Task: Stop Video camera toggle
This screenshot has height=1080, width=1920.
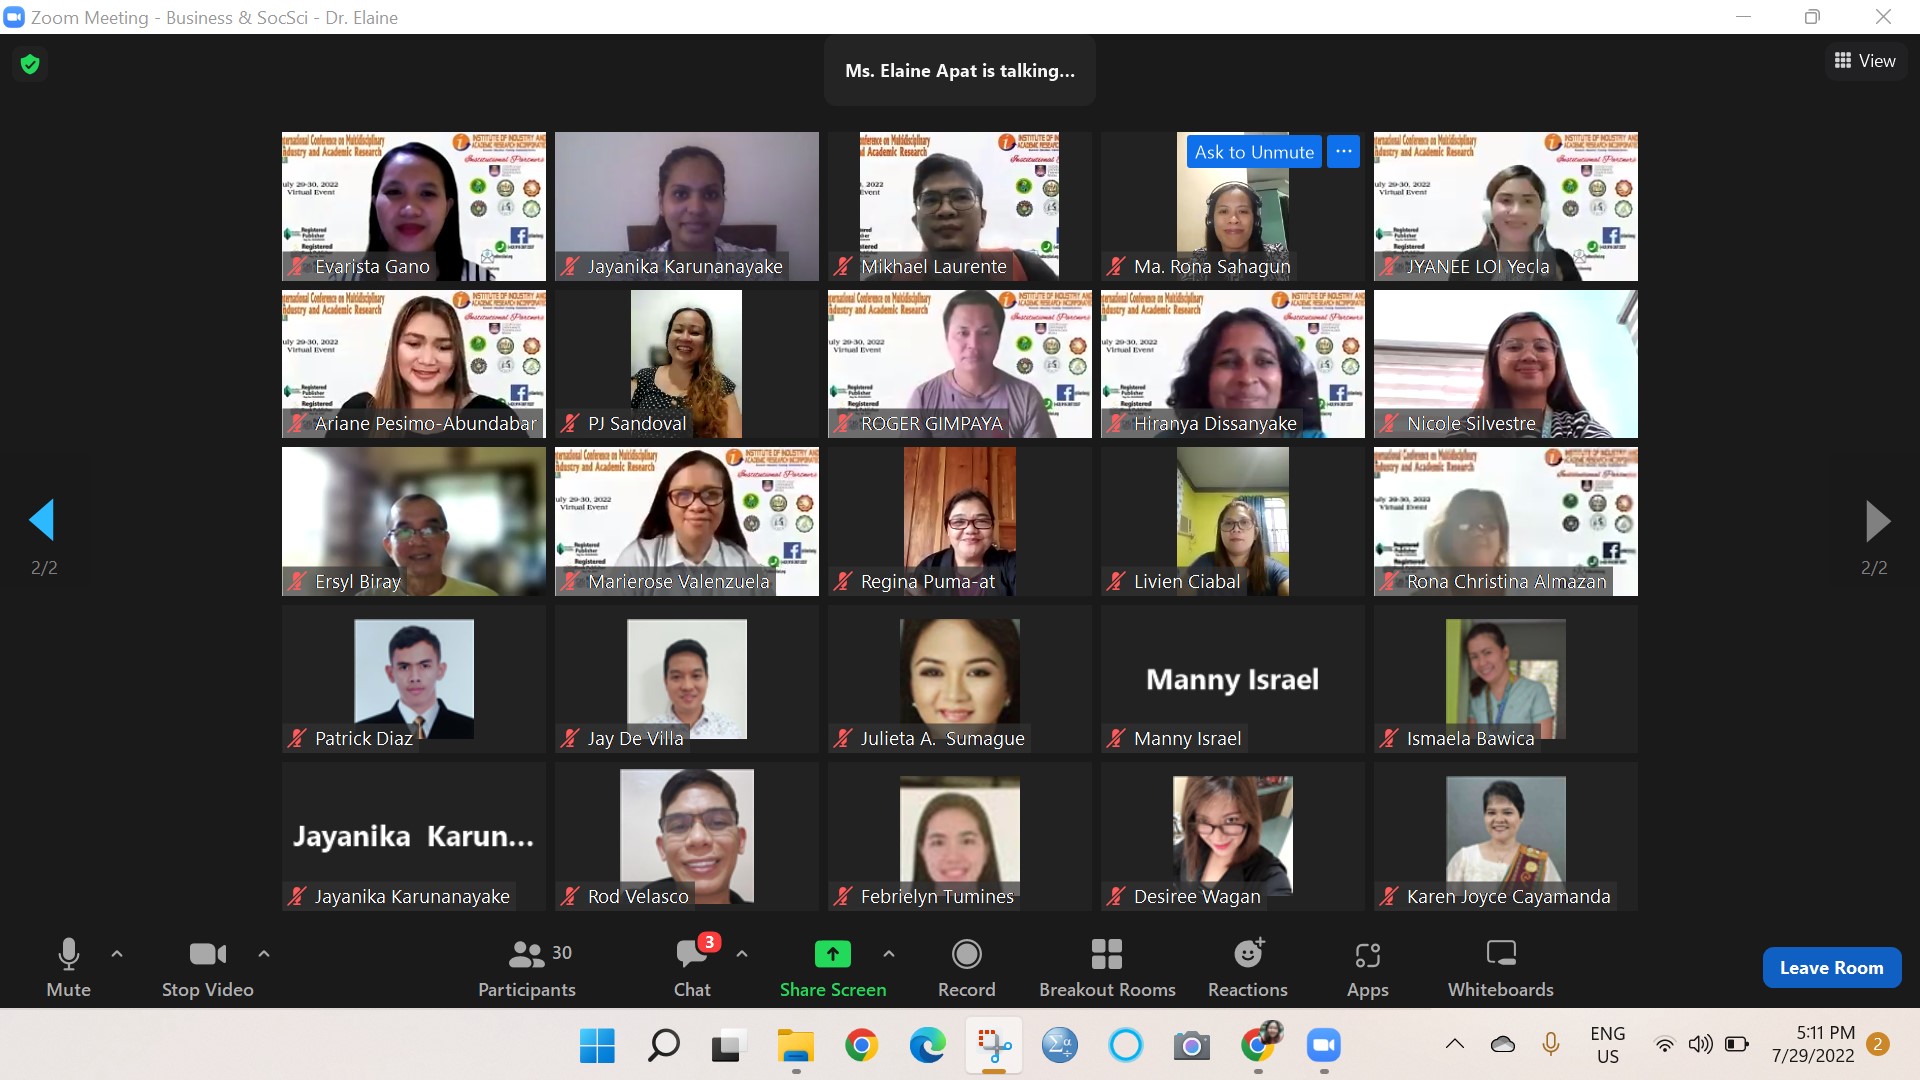Action: click(x=207, y=966)
